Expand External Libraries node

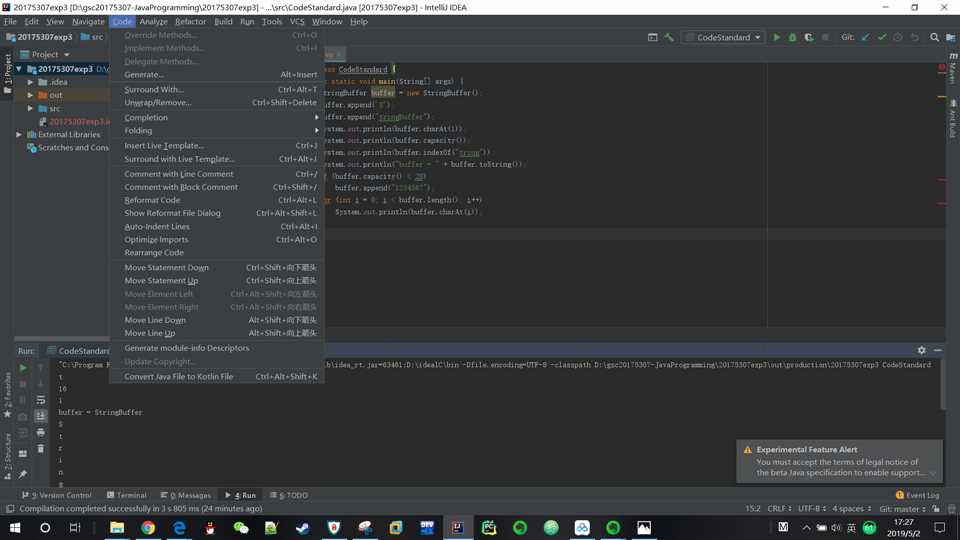[x=19, y=135]
